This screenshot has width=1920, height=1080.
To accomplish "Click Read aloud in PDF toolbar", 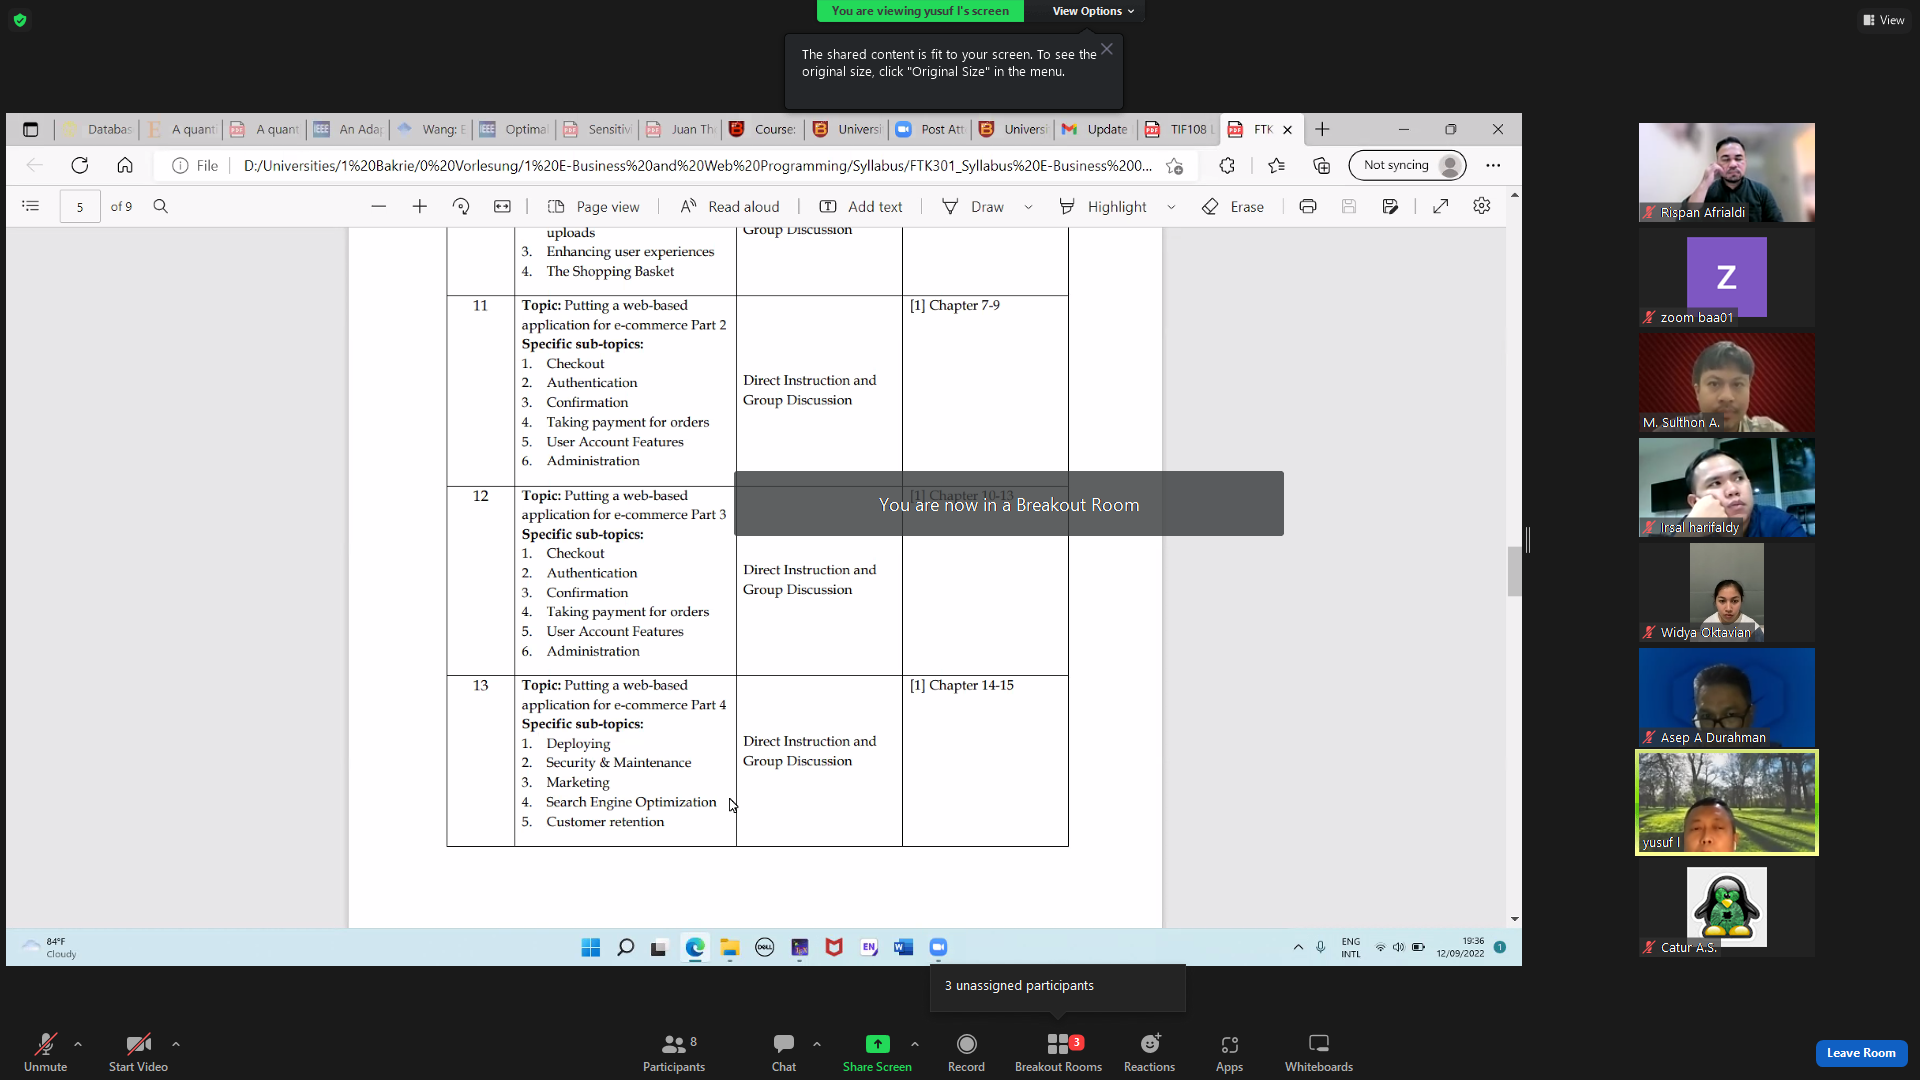I will (x=730, y=206).
